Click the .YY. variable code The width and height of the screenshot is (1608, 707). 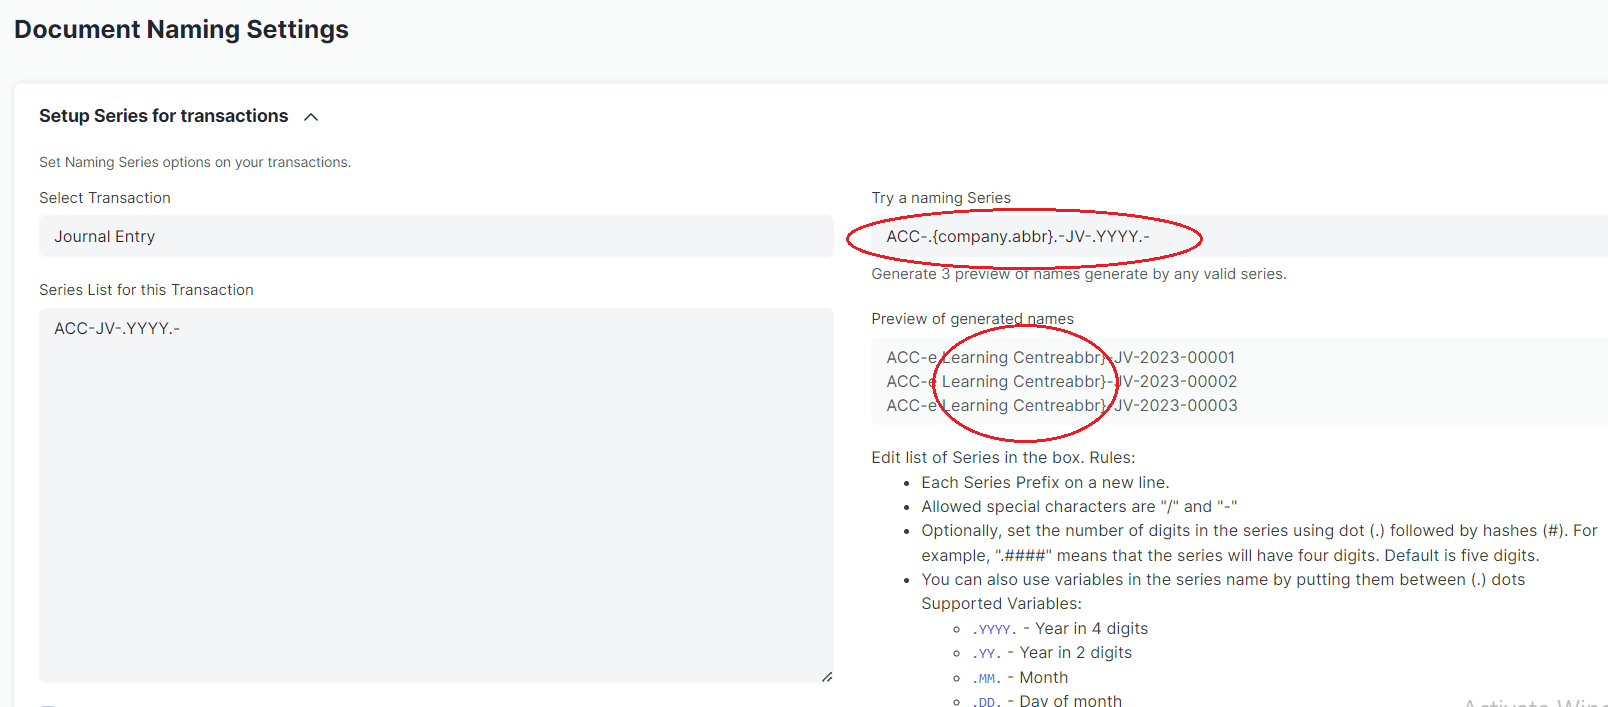coord(986,653)
